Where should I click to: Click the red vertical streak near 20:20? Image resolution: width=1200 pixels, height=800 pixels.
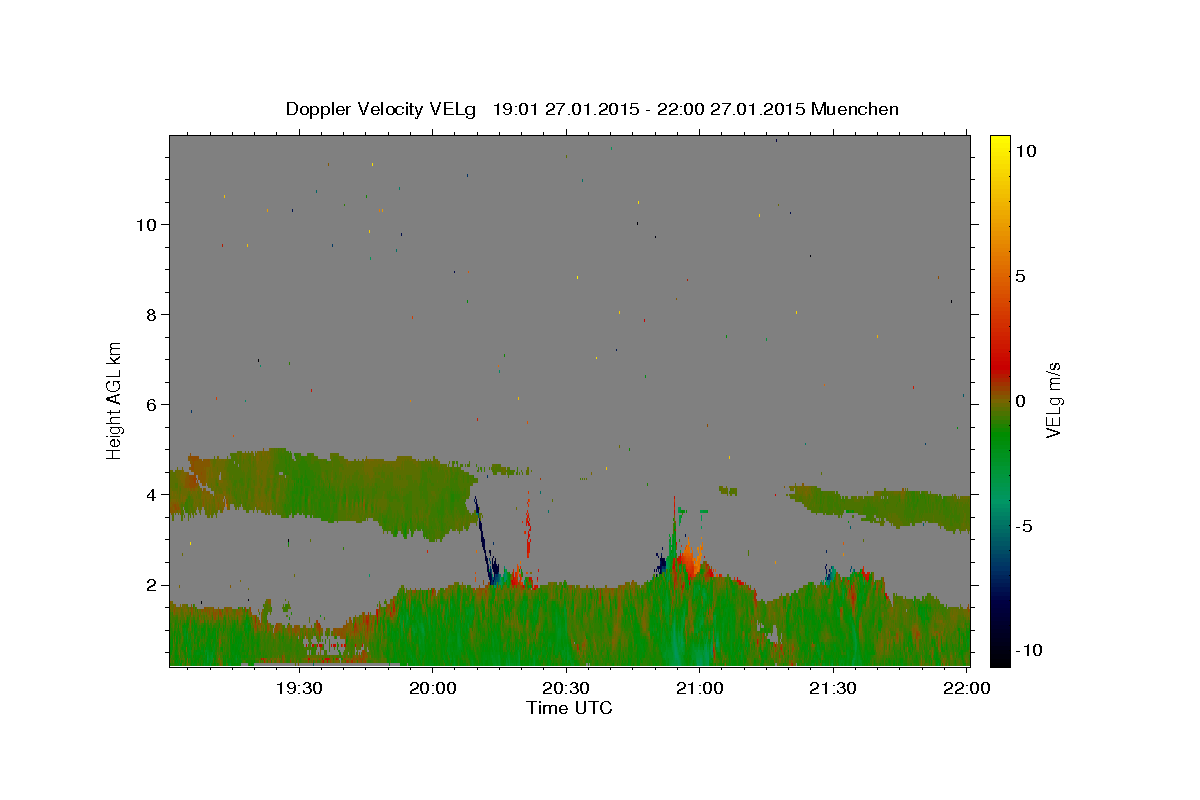coord(528,525)
